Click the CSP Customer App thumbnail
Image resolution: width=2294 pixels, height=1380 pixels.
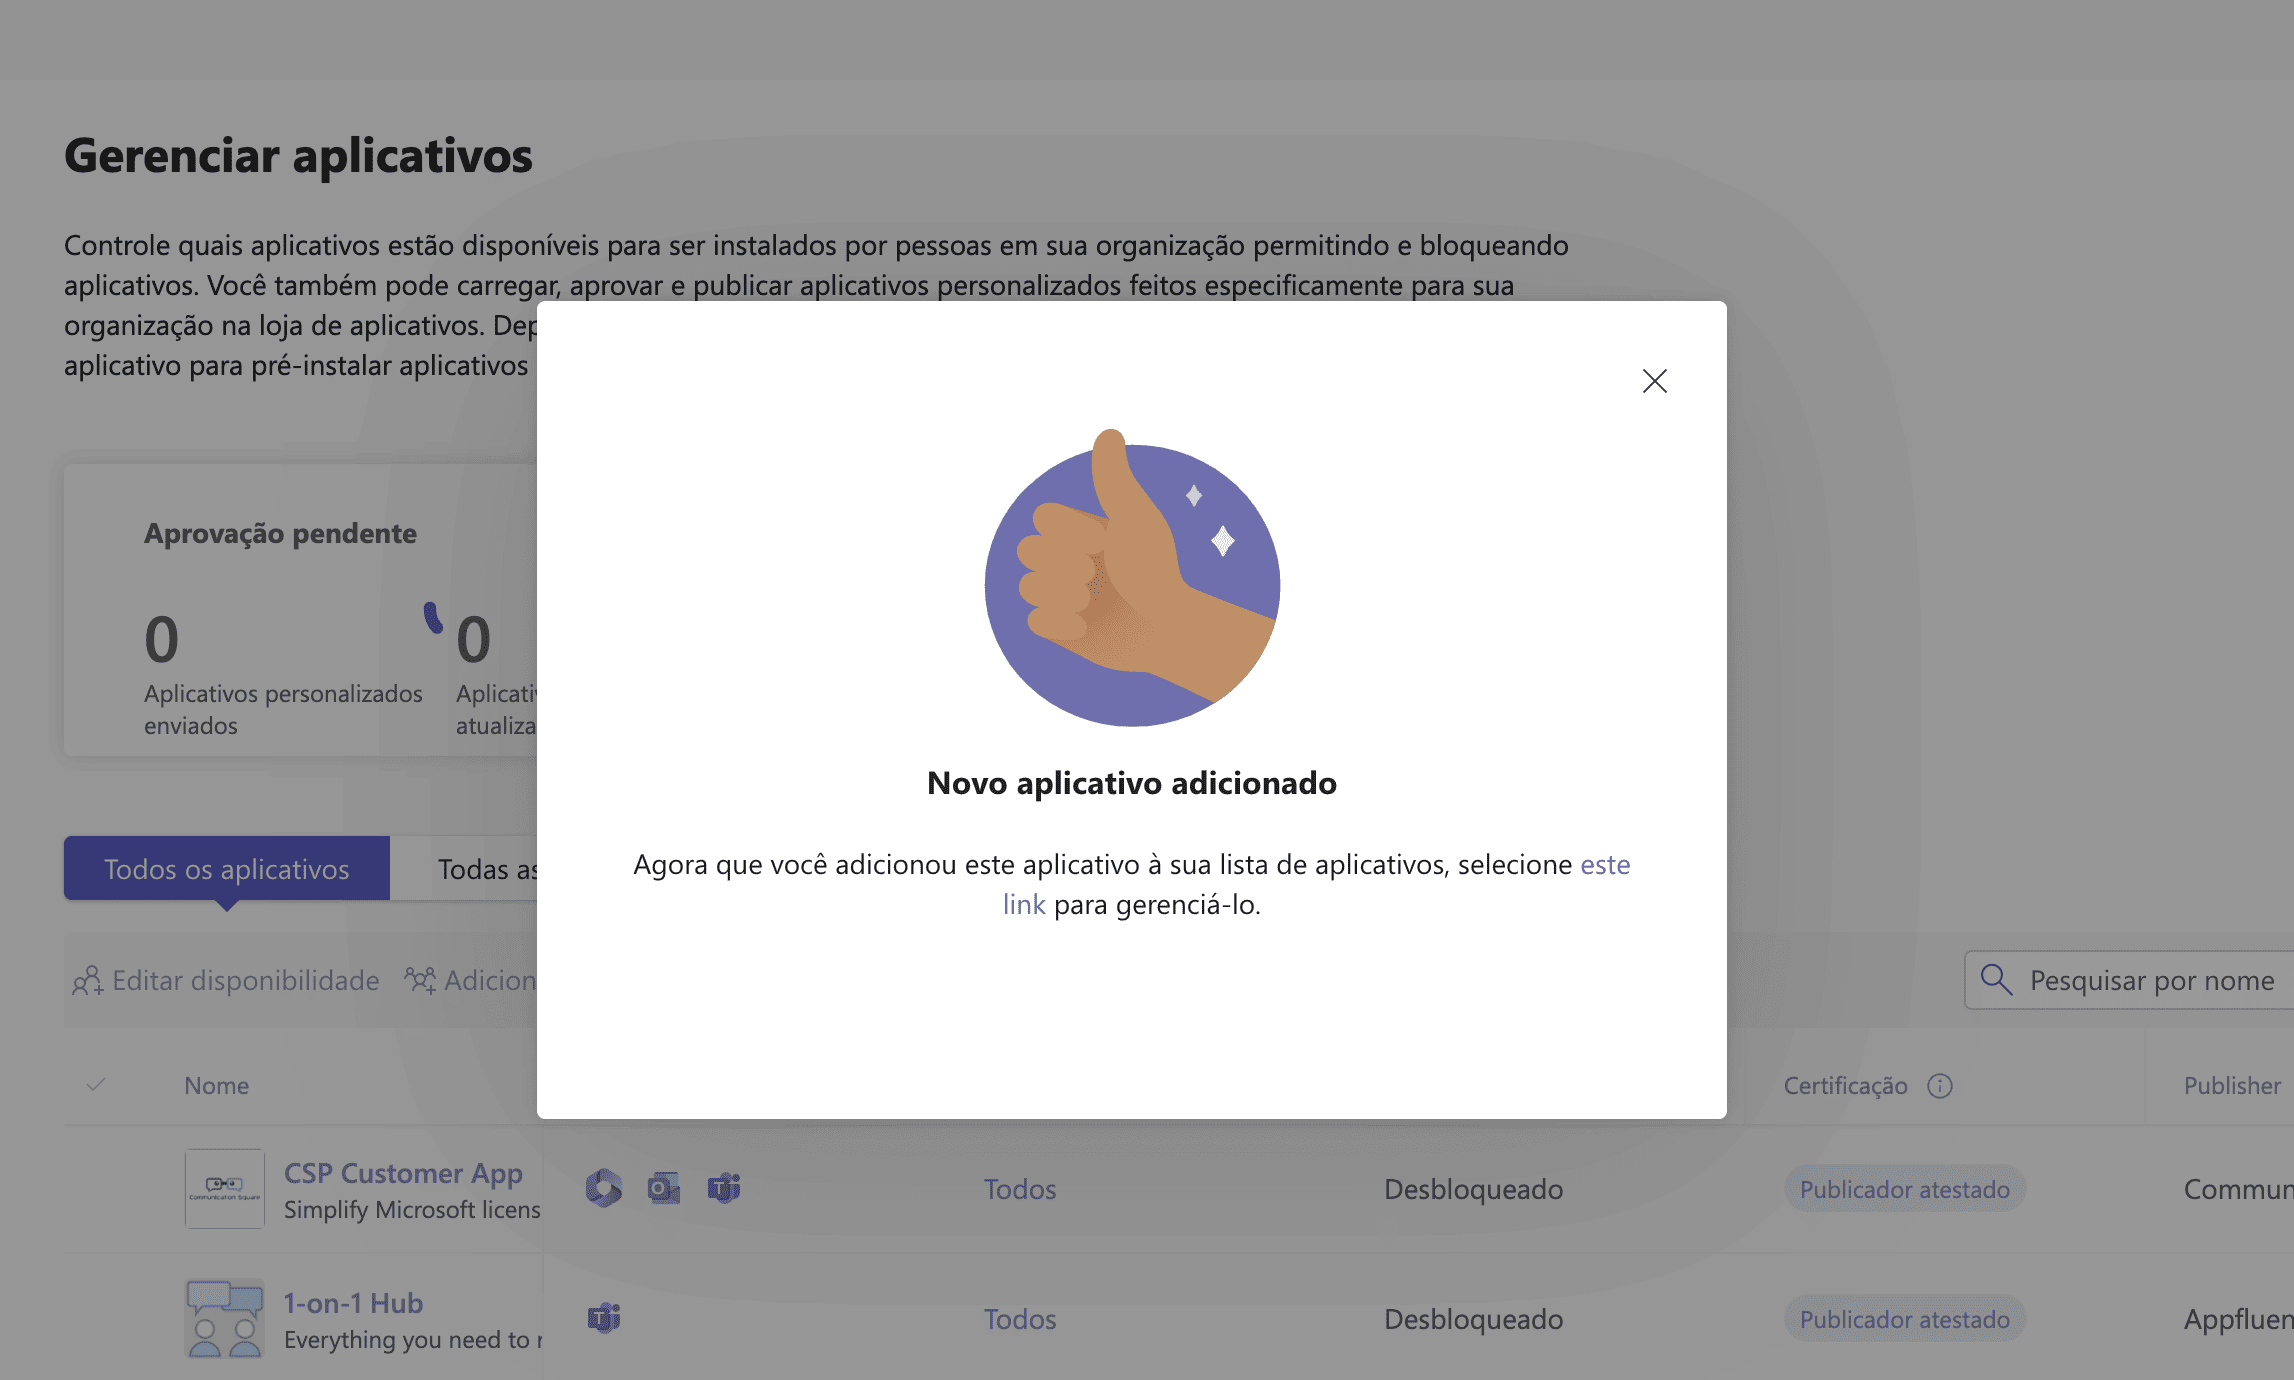(225, 1188)
